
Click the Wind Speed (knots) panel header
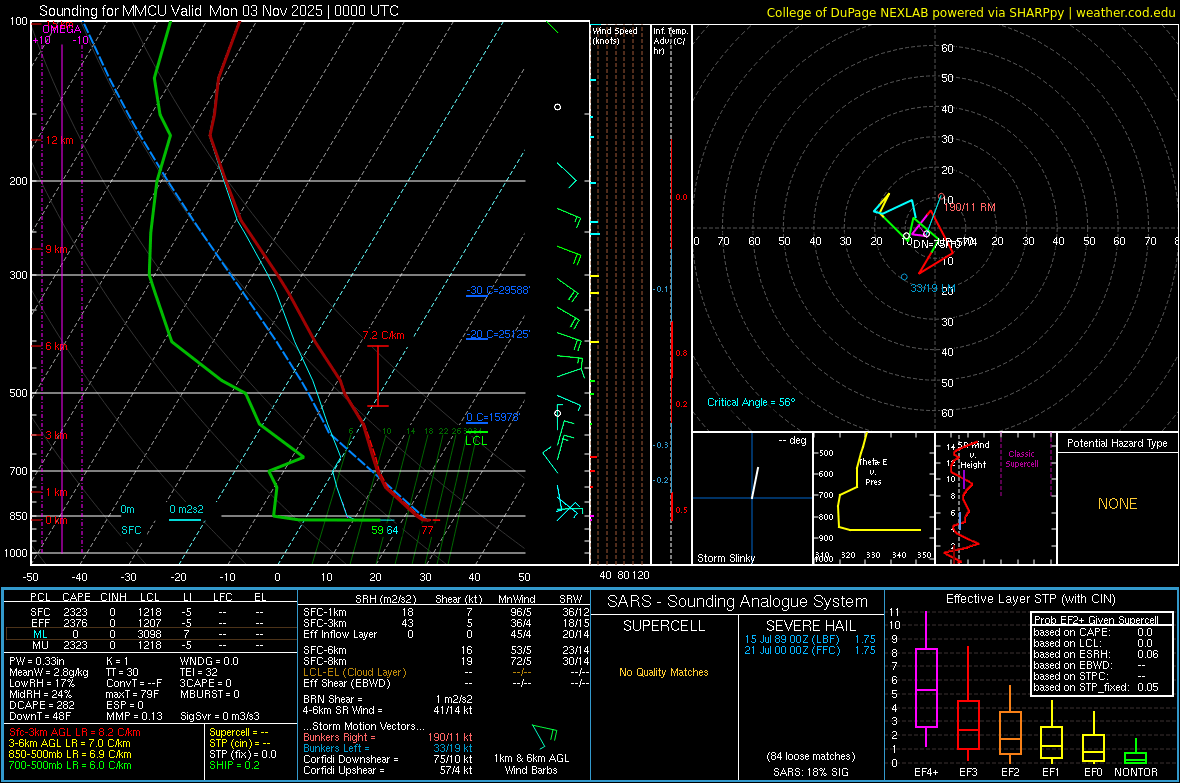tap(615, 36)
